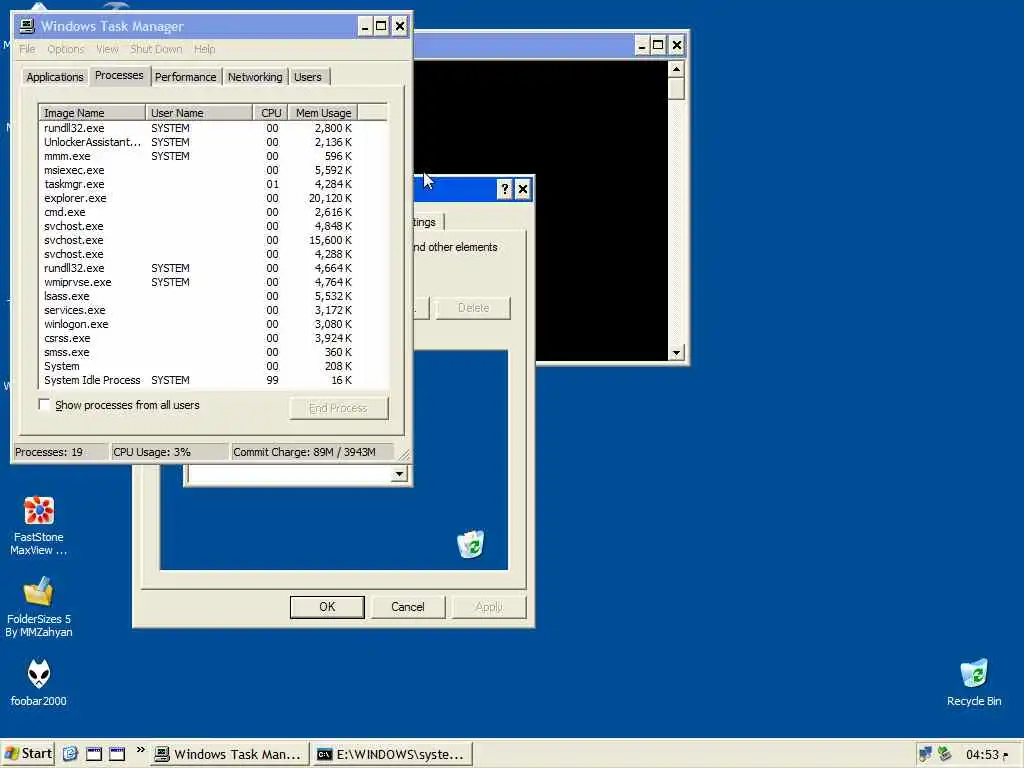Select the foobar2000 desktop icon
1024x768 pixels.
coord(39,682)
